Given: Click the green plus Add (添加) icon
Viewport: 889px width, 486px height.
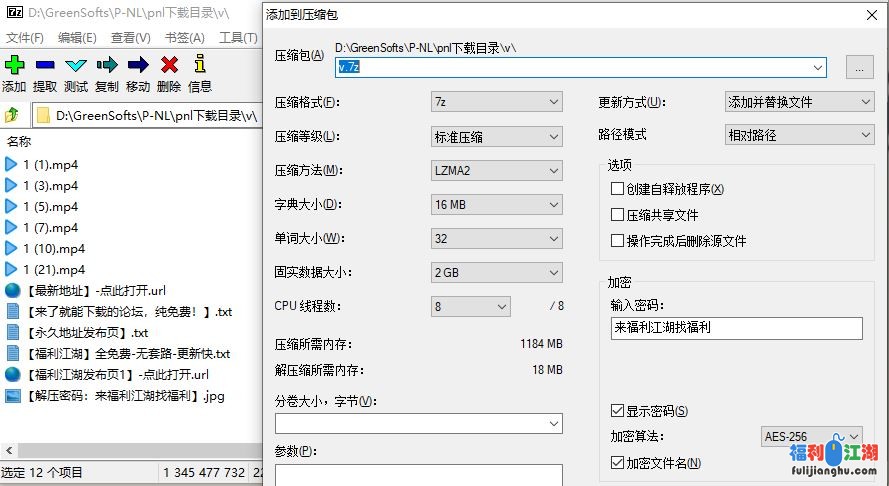Looking at the screenshot, I should (x=14, y=65).
